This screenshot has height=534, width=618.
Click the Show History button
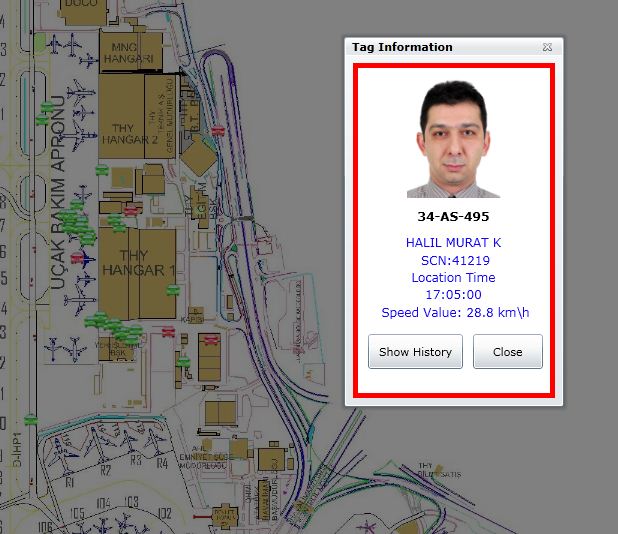(x=415, y=352)
